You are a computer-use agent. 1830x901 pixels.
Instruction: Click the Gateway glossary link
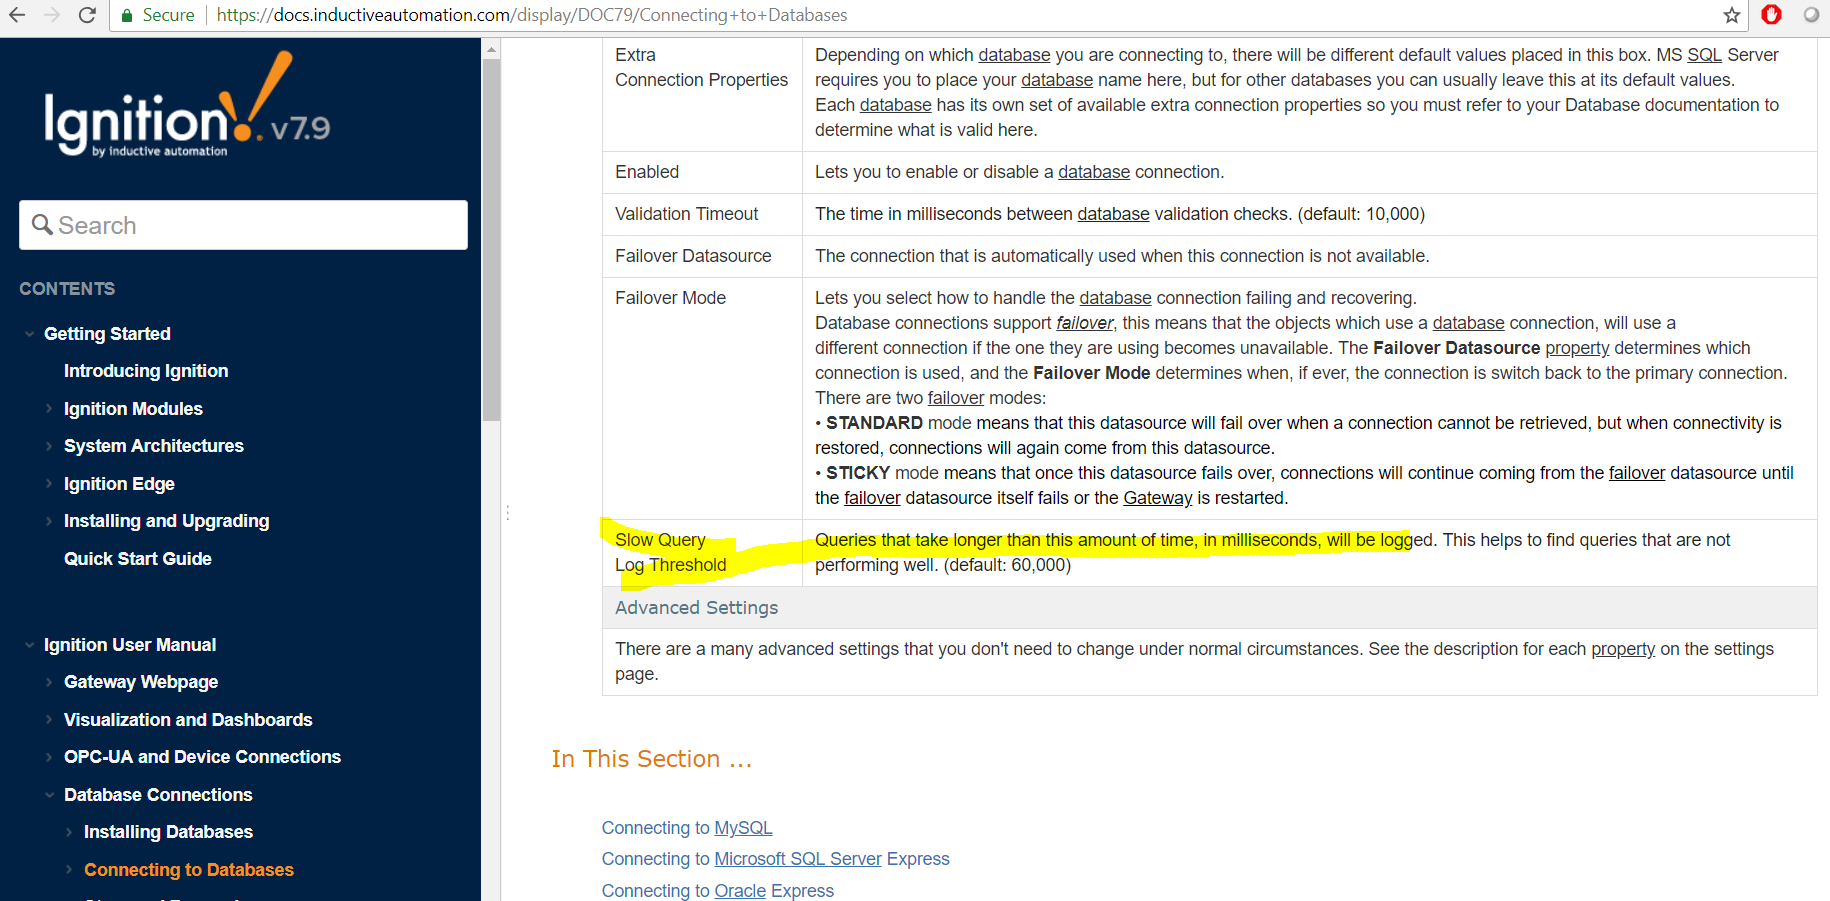[x=1158, y=498]
